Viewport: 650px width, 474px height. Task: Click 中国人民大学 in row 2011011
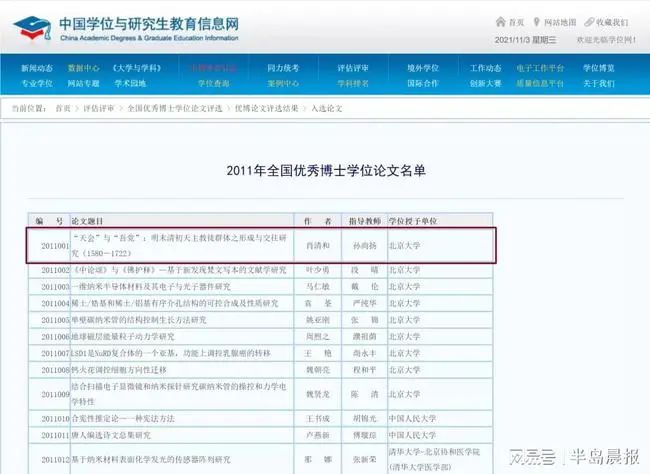pos(412,435)
